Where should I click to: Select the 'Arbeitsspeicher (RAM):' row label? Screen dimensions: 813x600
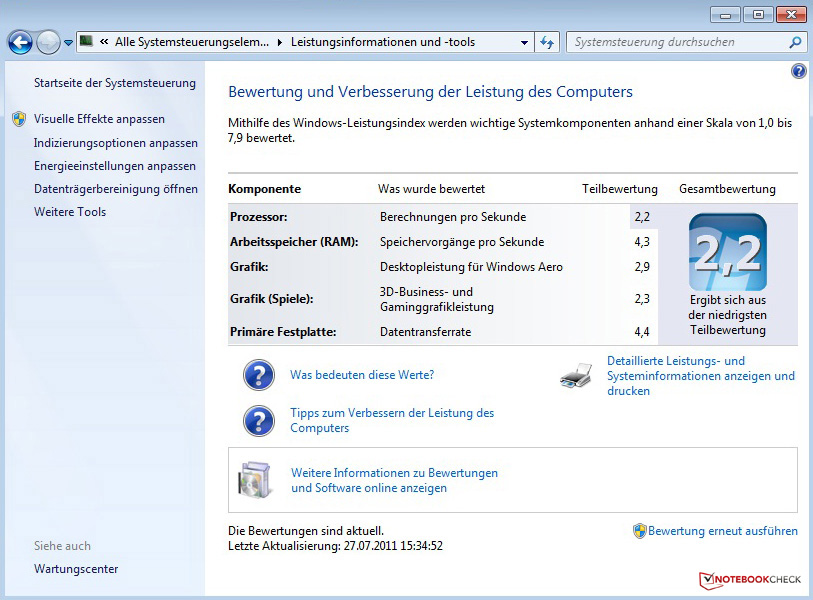(x=294, y=242)
